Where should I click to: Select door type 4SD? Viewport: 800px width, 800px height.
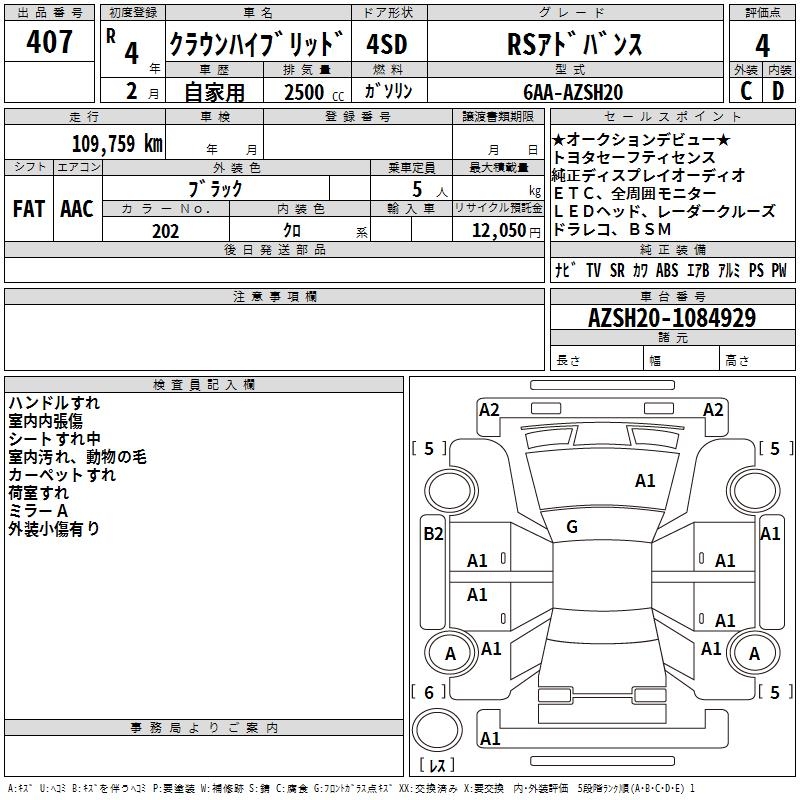(x=387, y=44)
